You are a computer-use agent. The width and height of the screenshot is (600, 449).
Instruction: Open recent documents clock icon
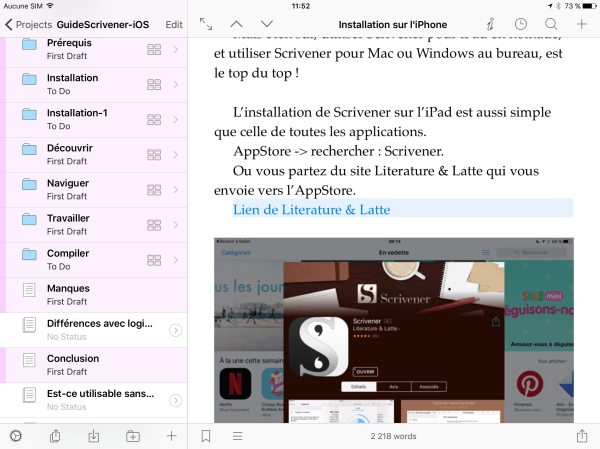click(x=520, y=24)
